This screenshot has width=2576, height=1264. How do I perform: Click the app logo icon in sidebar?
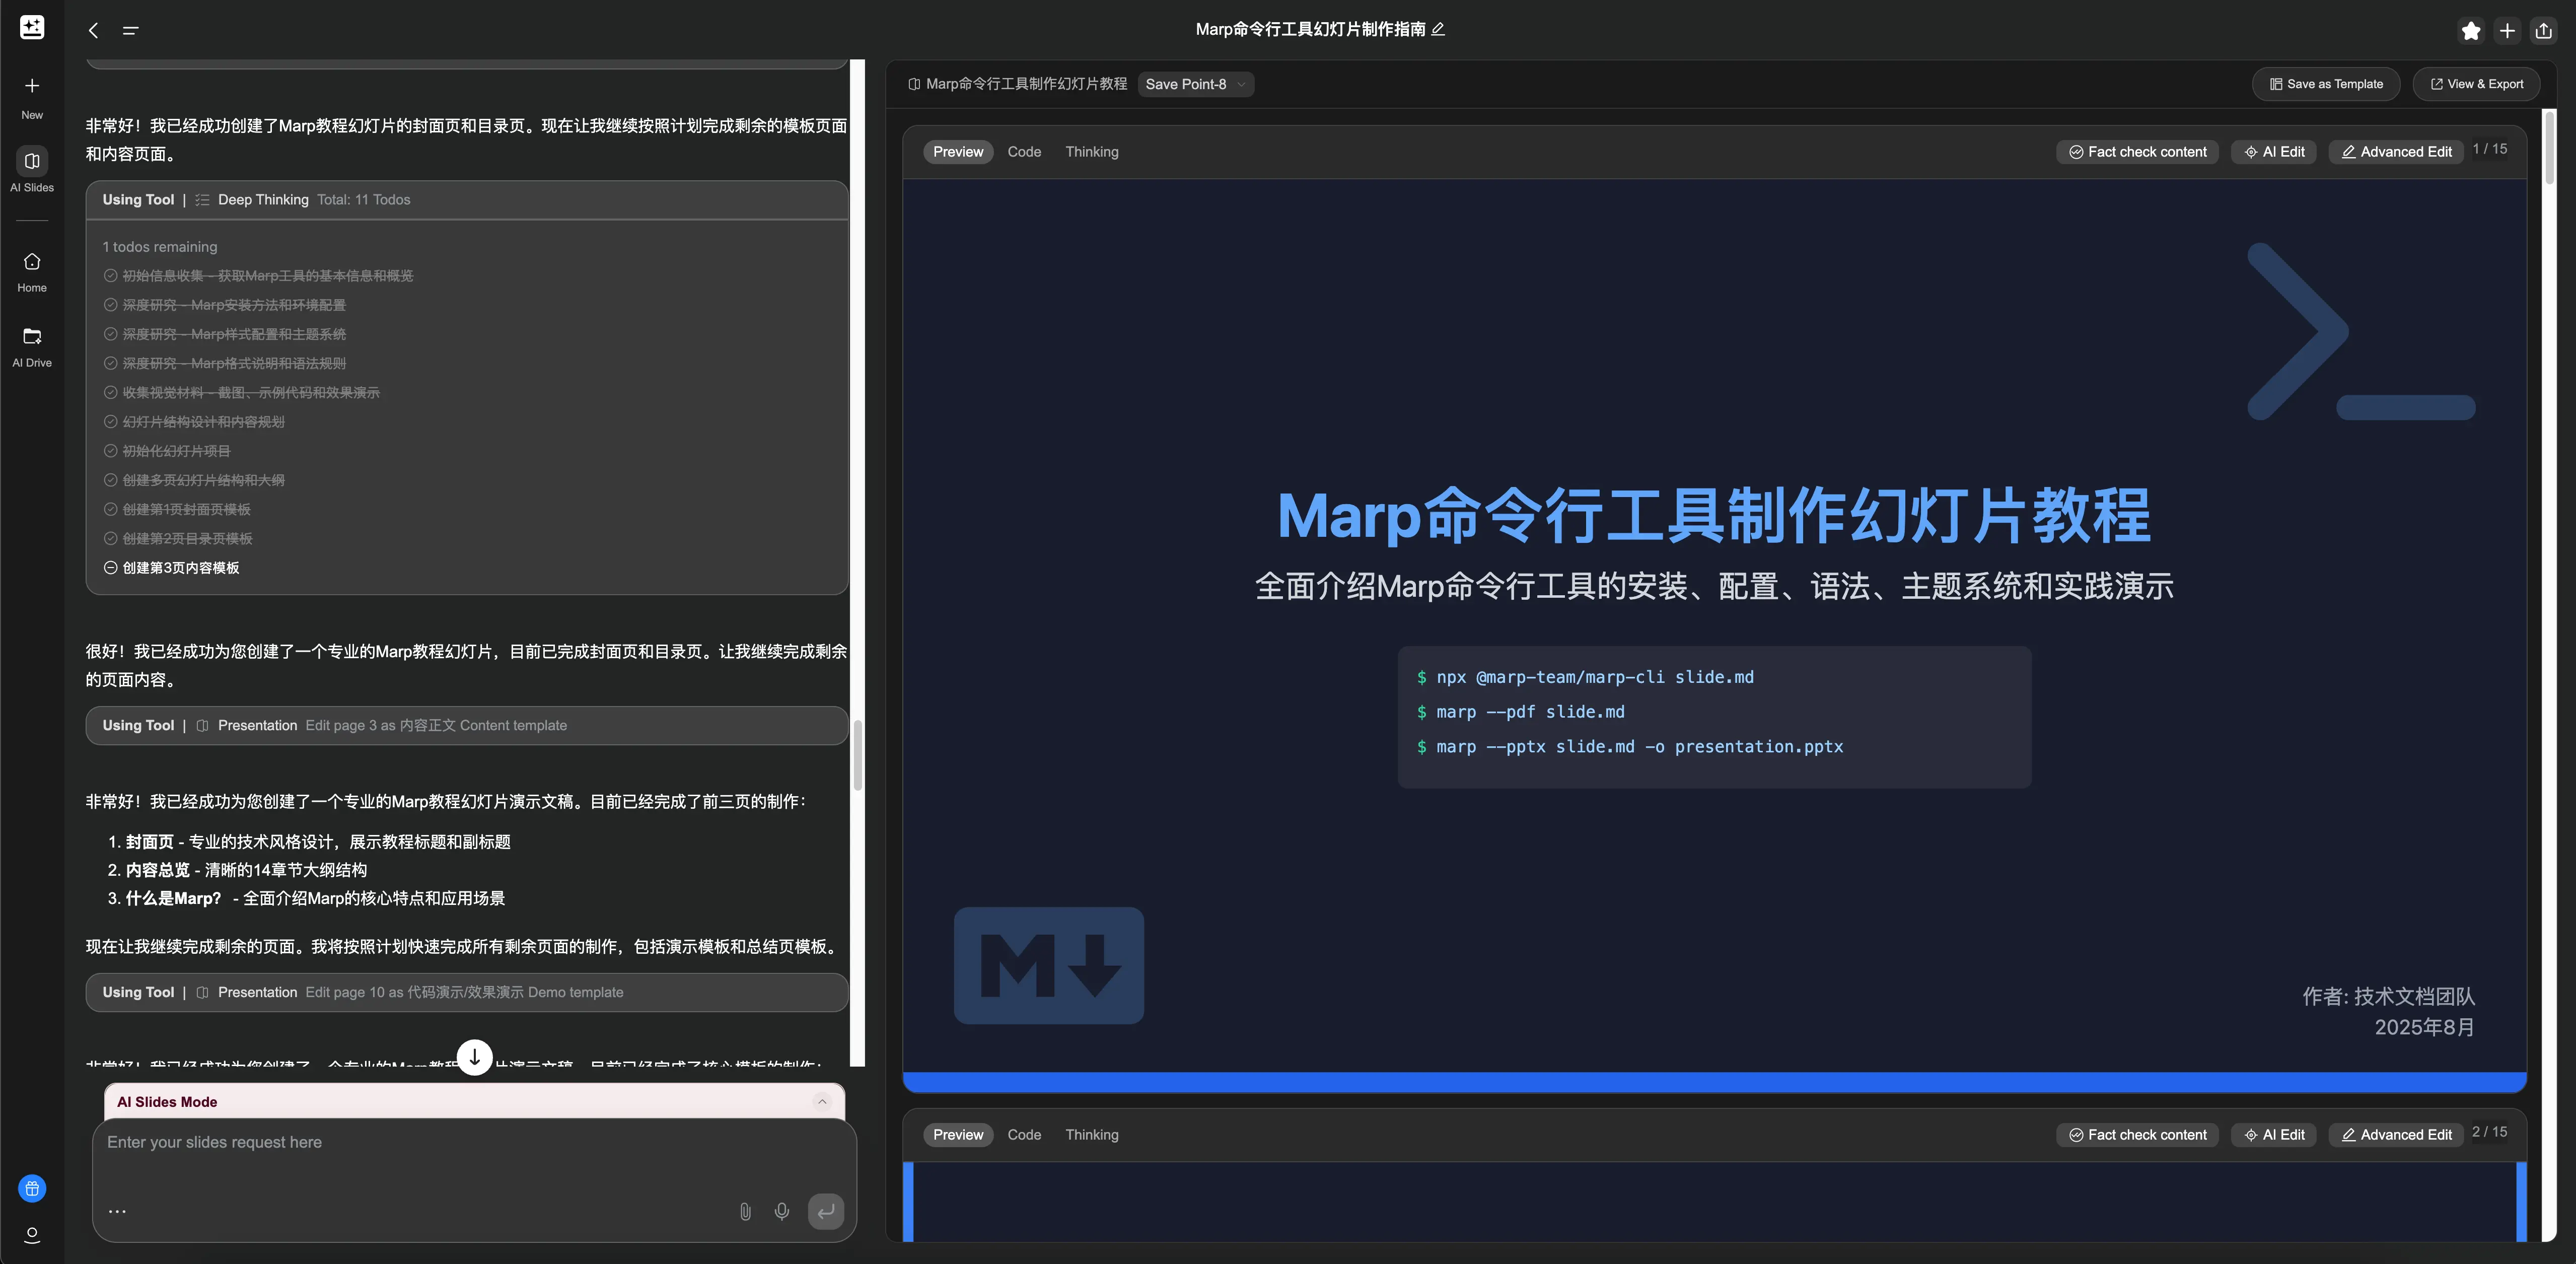(32, 28)
